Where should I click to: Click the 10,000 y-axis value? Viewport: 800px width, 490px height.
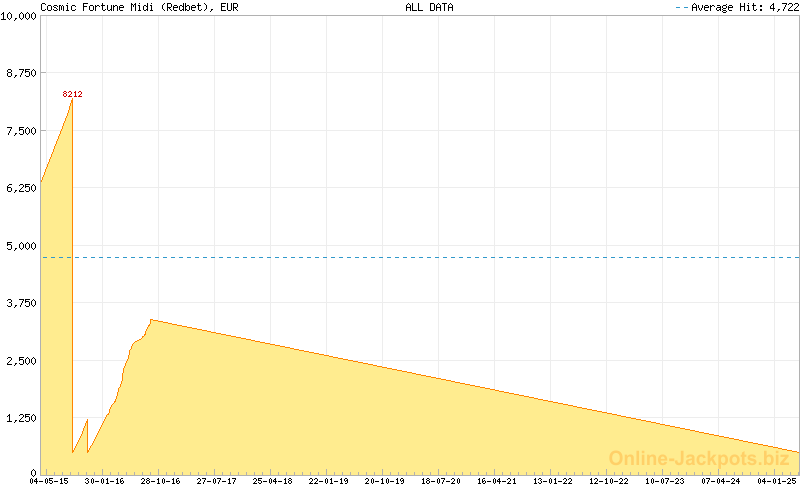click(x=20, y=16)
